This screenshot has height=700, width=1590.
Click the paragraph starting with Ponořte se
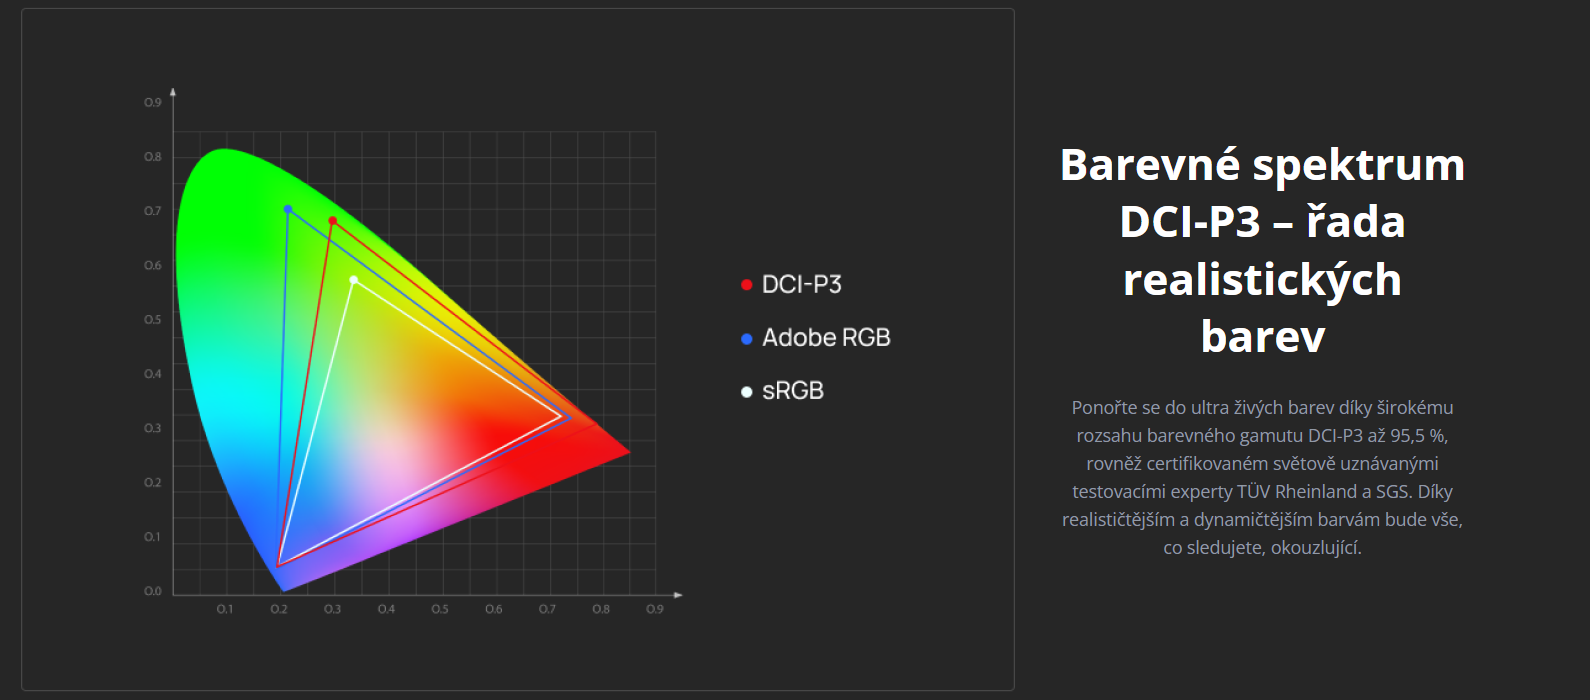point(1262,477)
